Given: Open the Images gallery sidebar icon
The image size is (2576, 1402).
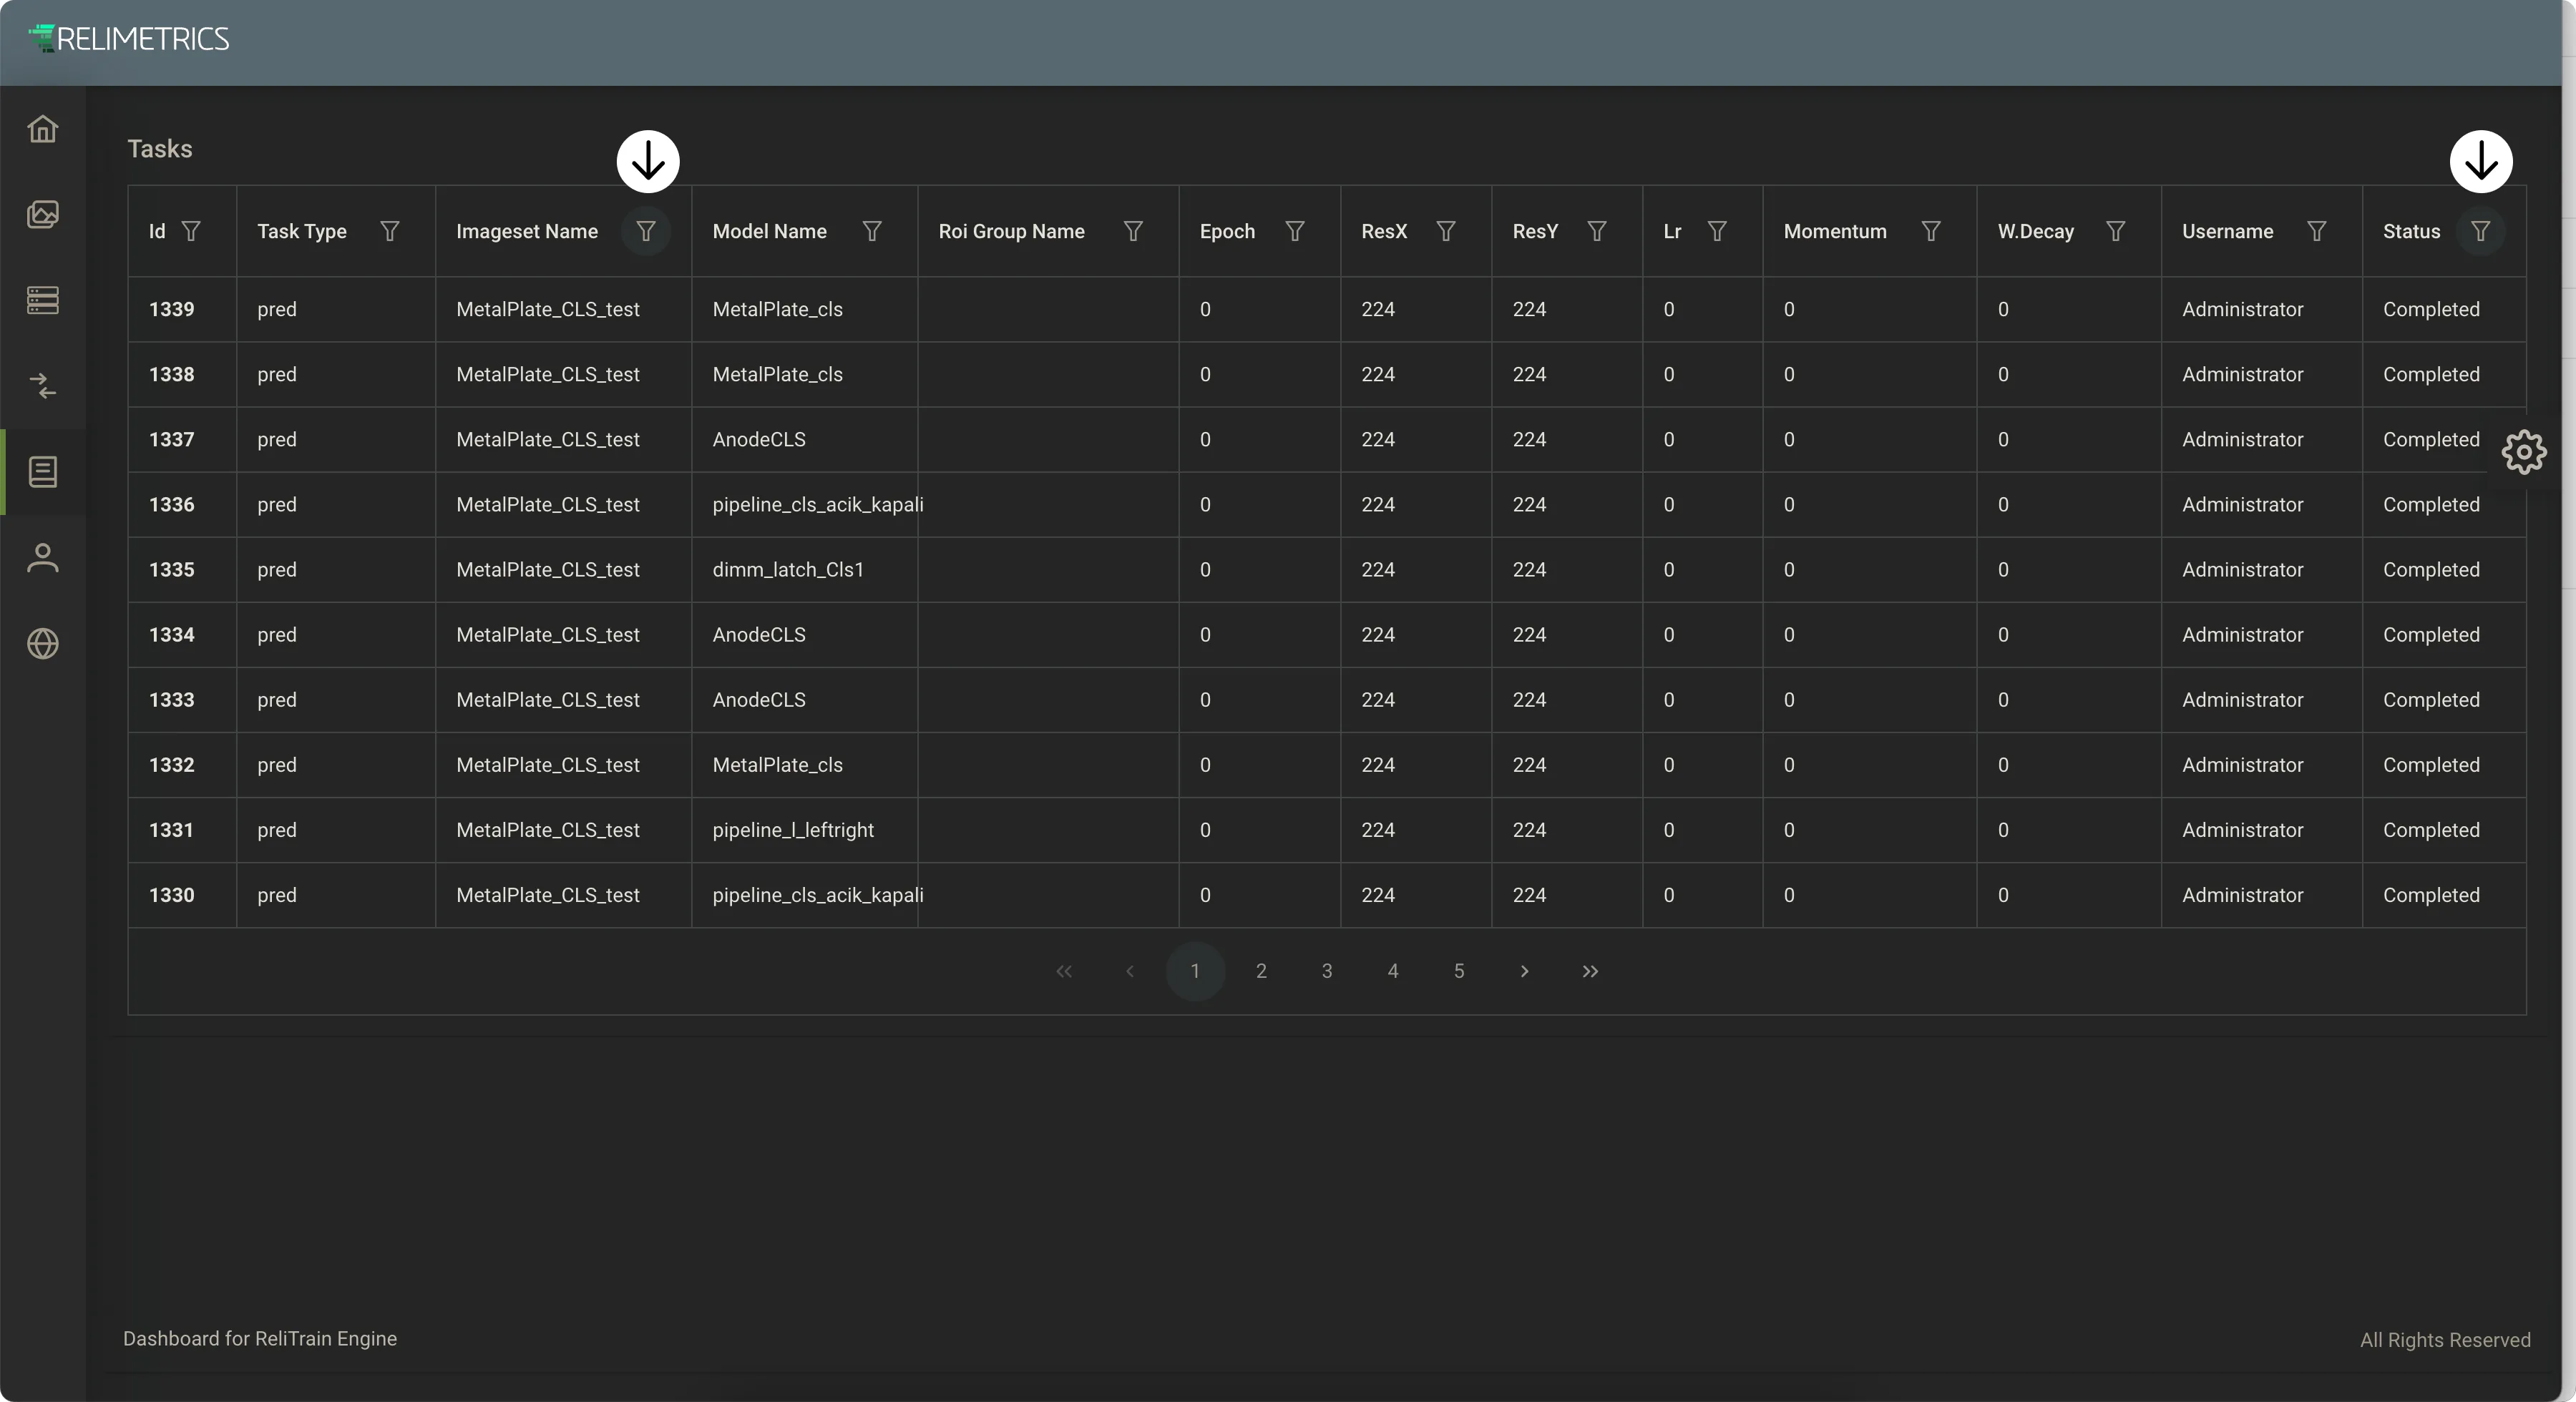Looking at the screenshot, I should 43,214.
